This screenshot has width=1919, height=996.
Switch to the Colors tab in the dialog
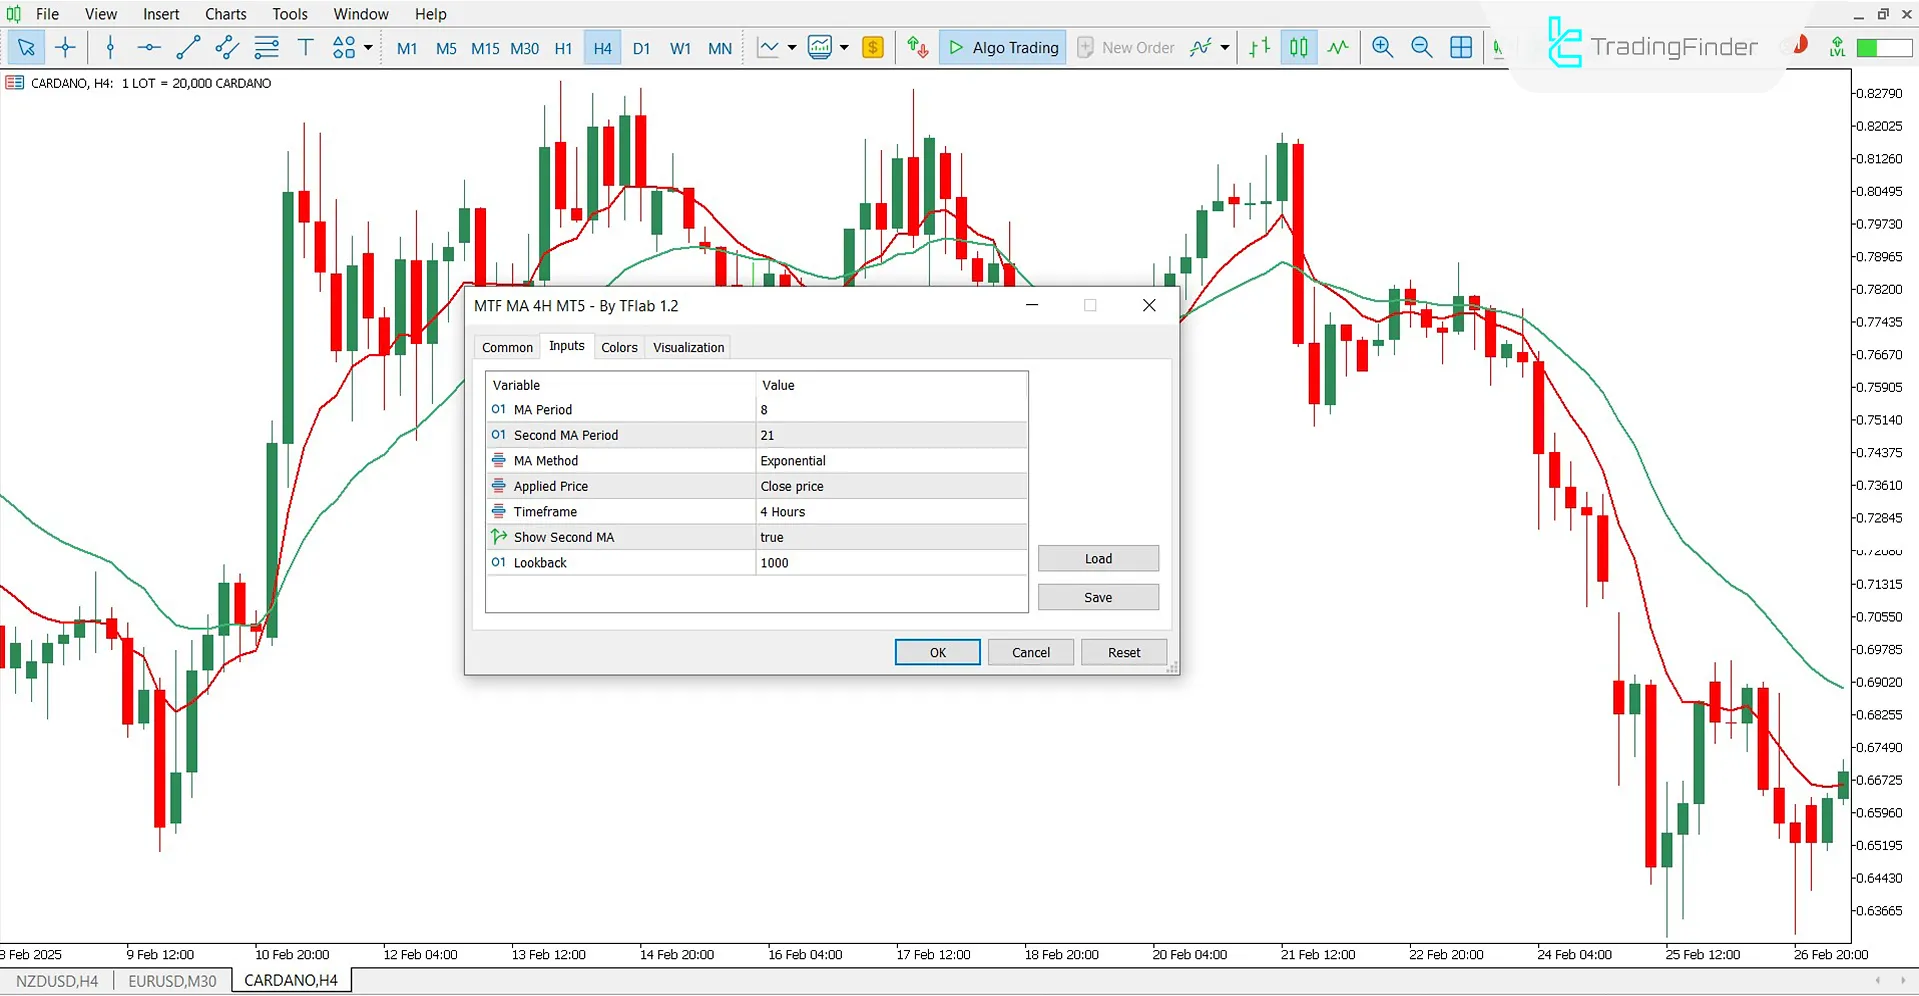(x=619, y=347)
